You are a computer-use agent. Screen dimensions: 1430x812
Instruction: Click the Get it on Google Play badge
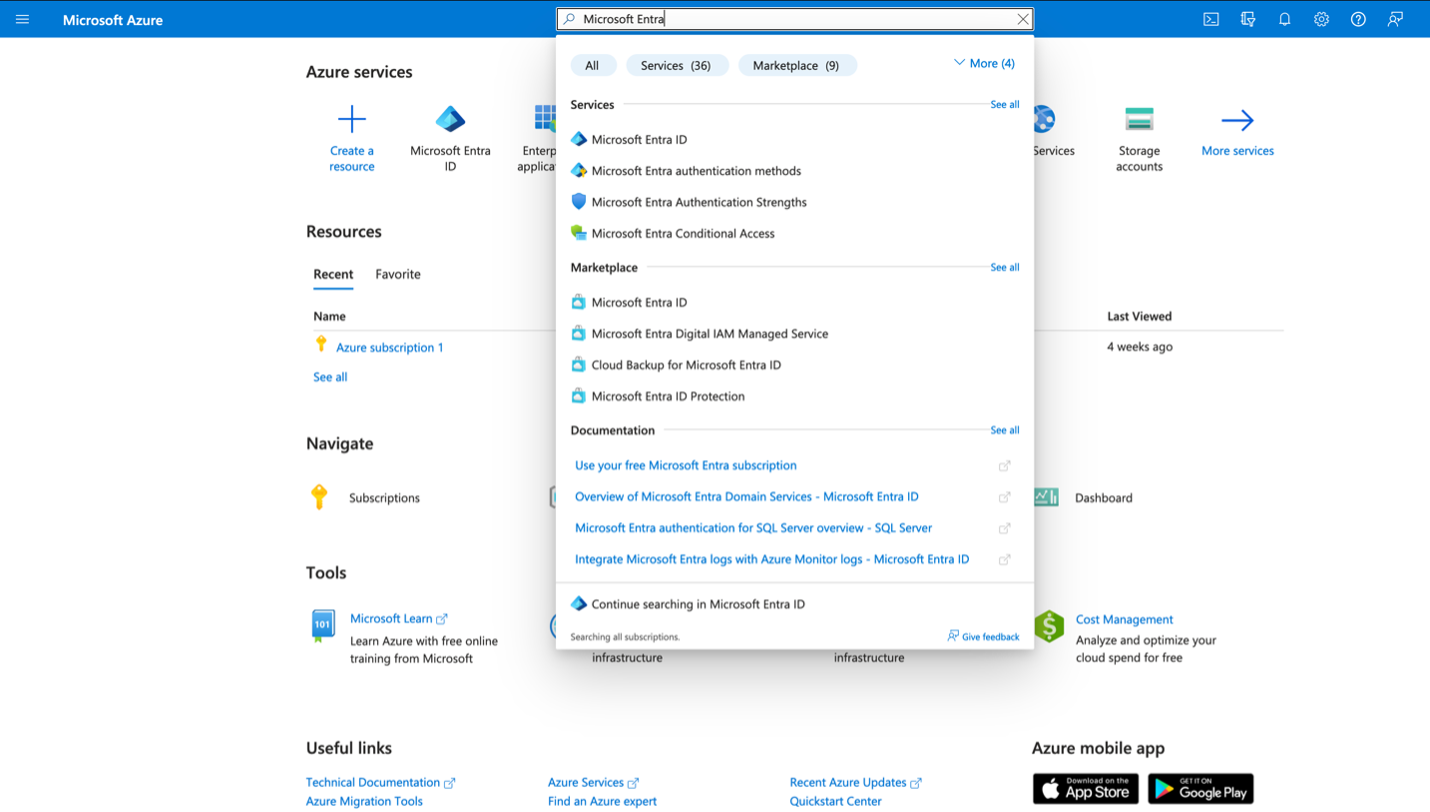(1200, 789)
